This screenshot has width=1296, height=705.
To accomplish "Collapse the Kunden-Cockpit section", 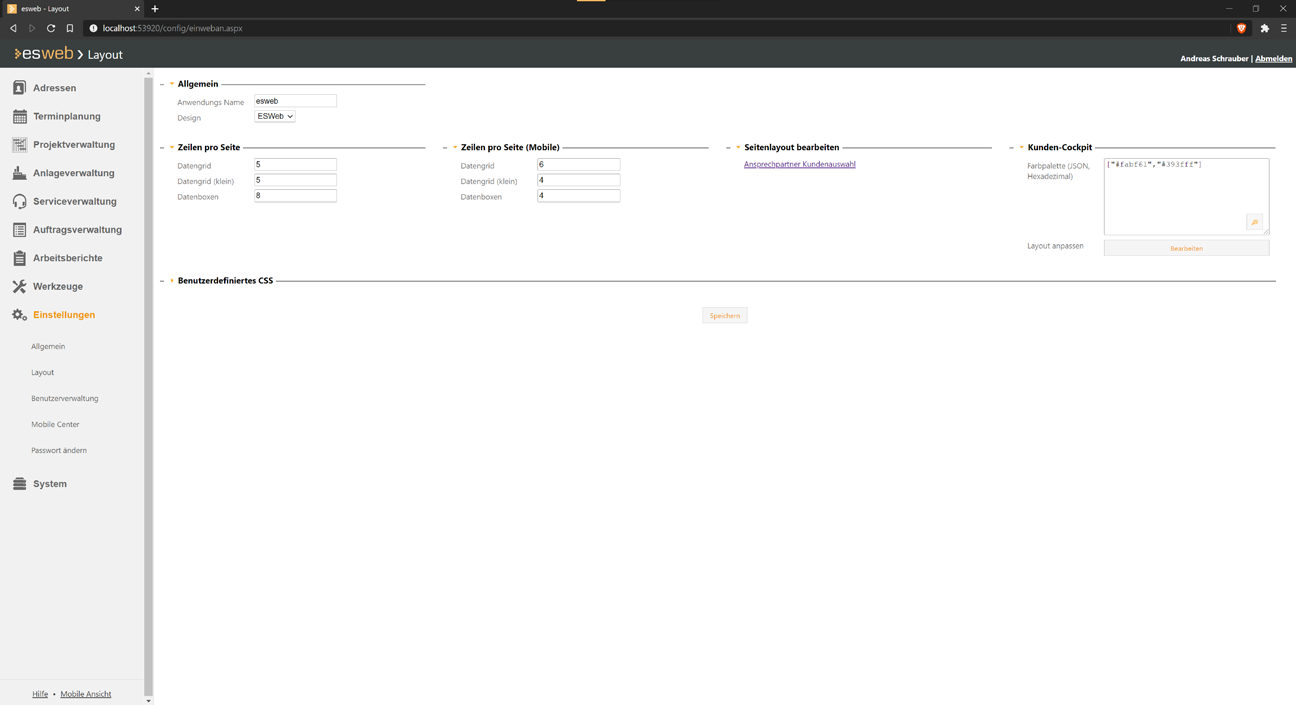I will click(x=1022, y=147).
